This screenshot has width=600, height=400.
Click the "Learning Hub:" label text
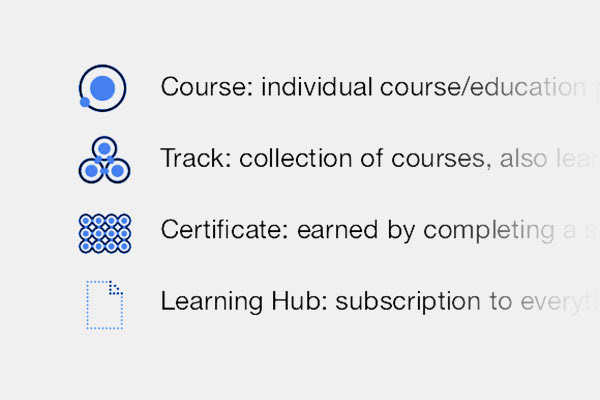(244, 301)
